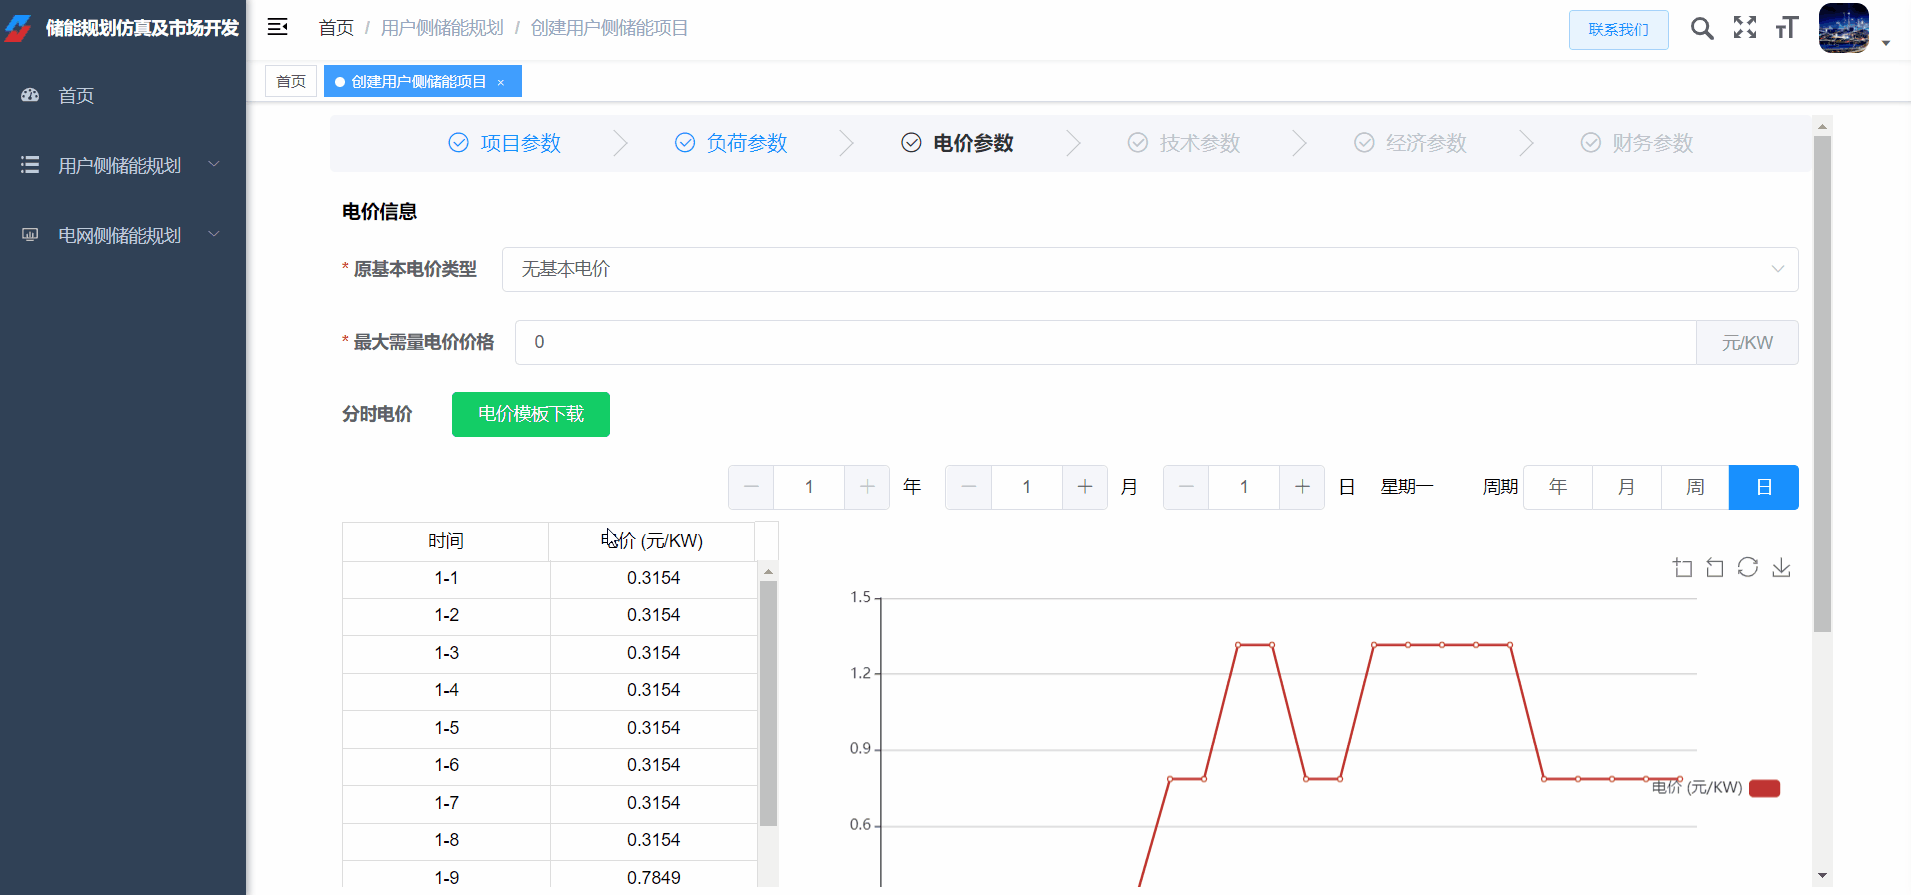The image size is (1911, 895).
Task: Collapse the sidebar with the hamburger icon
Action: pyautogui.click(x=278, y=27)
